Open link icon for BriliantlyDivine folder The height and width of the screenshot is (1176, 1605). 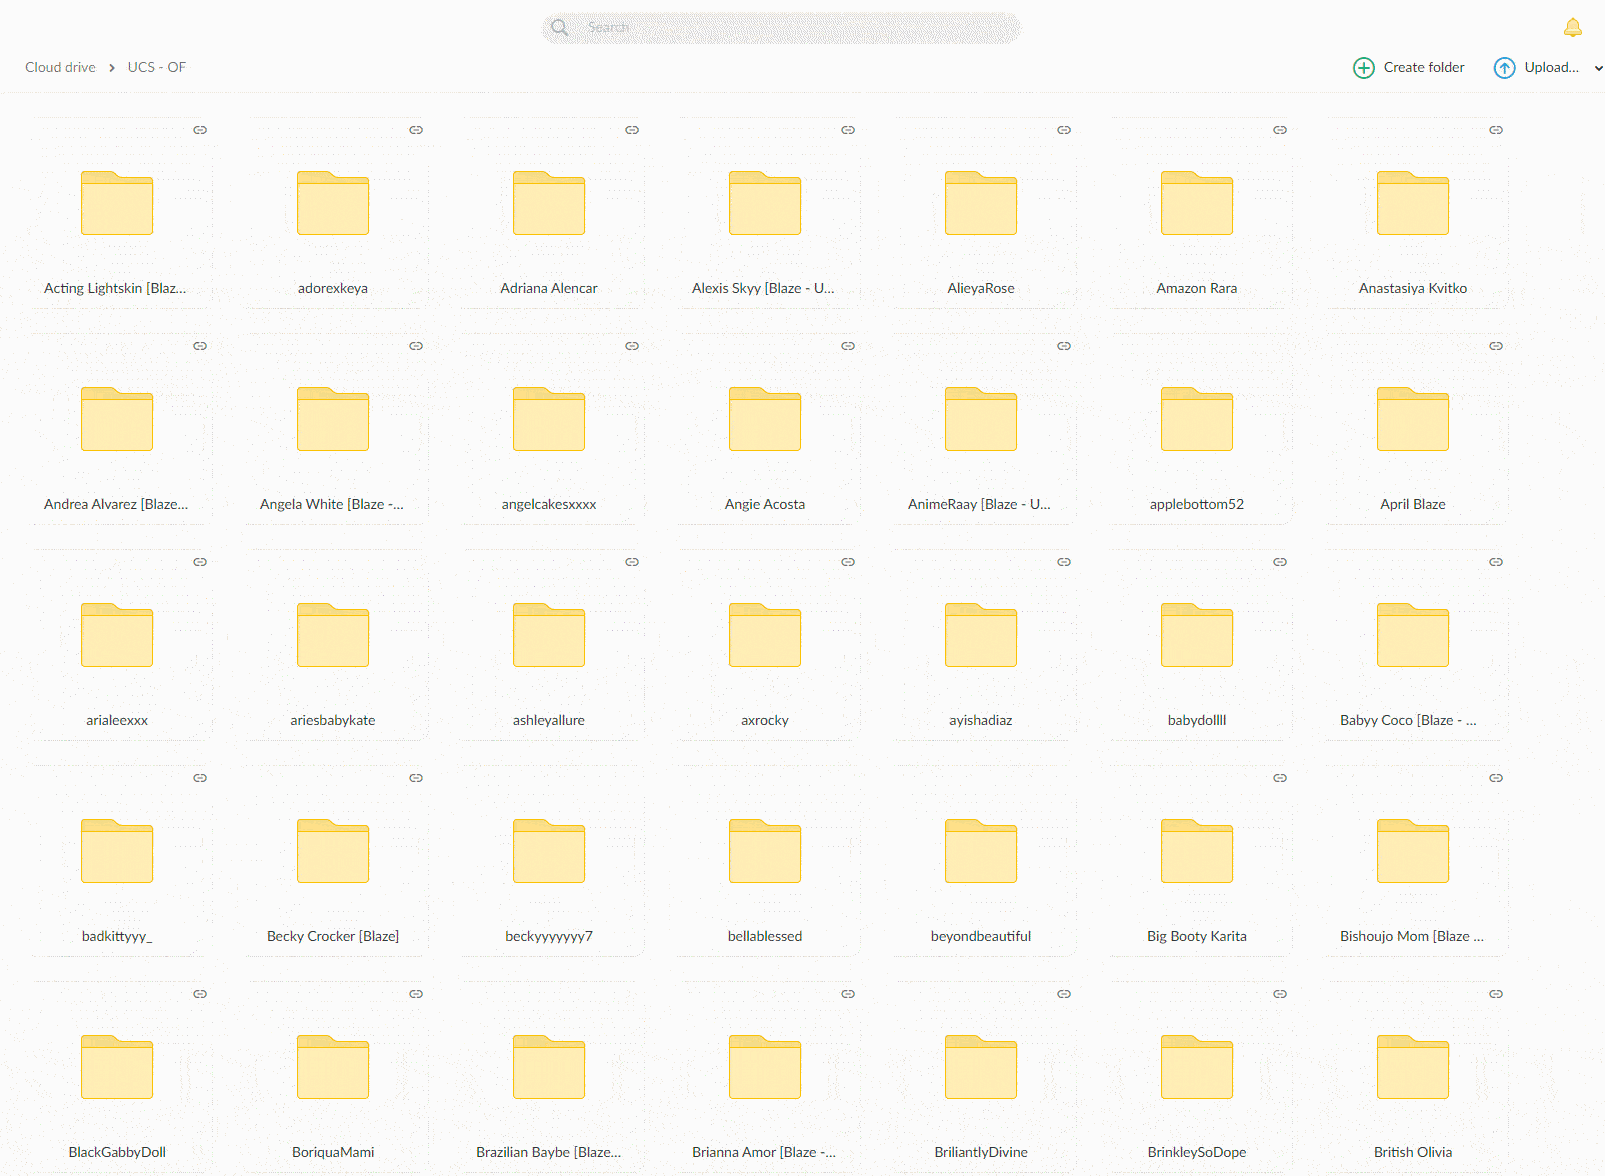1064,994
